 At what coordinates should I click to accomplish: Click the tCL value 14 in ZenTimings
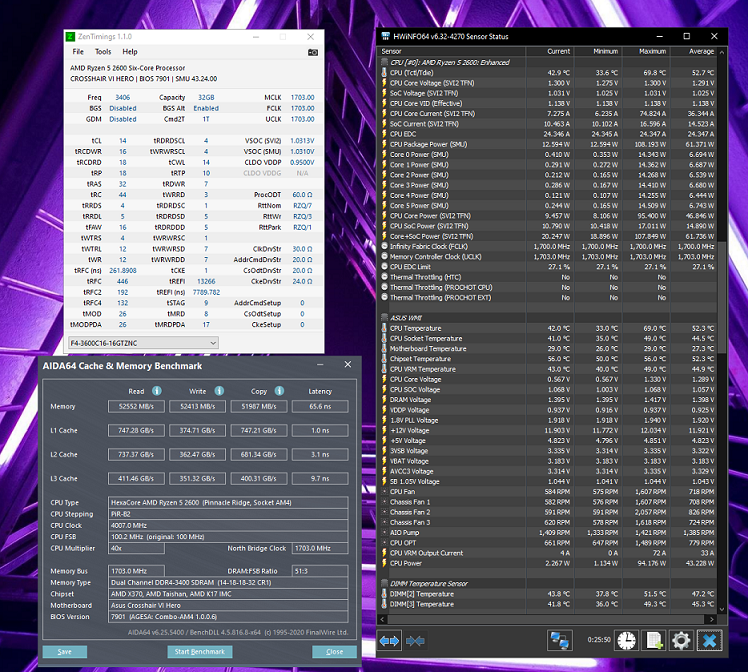point(123,141)
